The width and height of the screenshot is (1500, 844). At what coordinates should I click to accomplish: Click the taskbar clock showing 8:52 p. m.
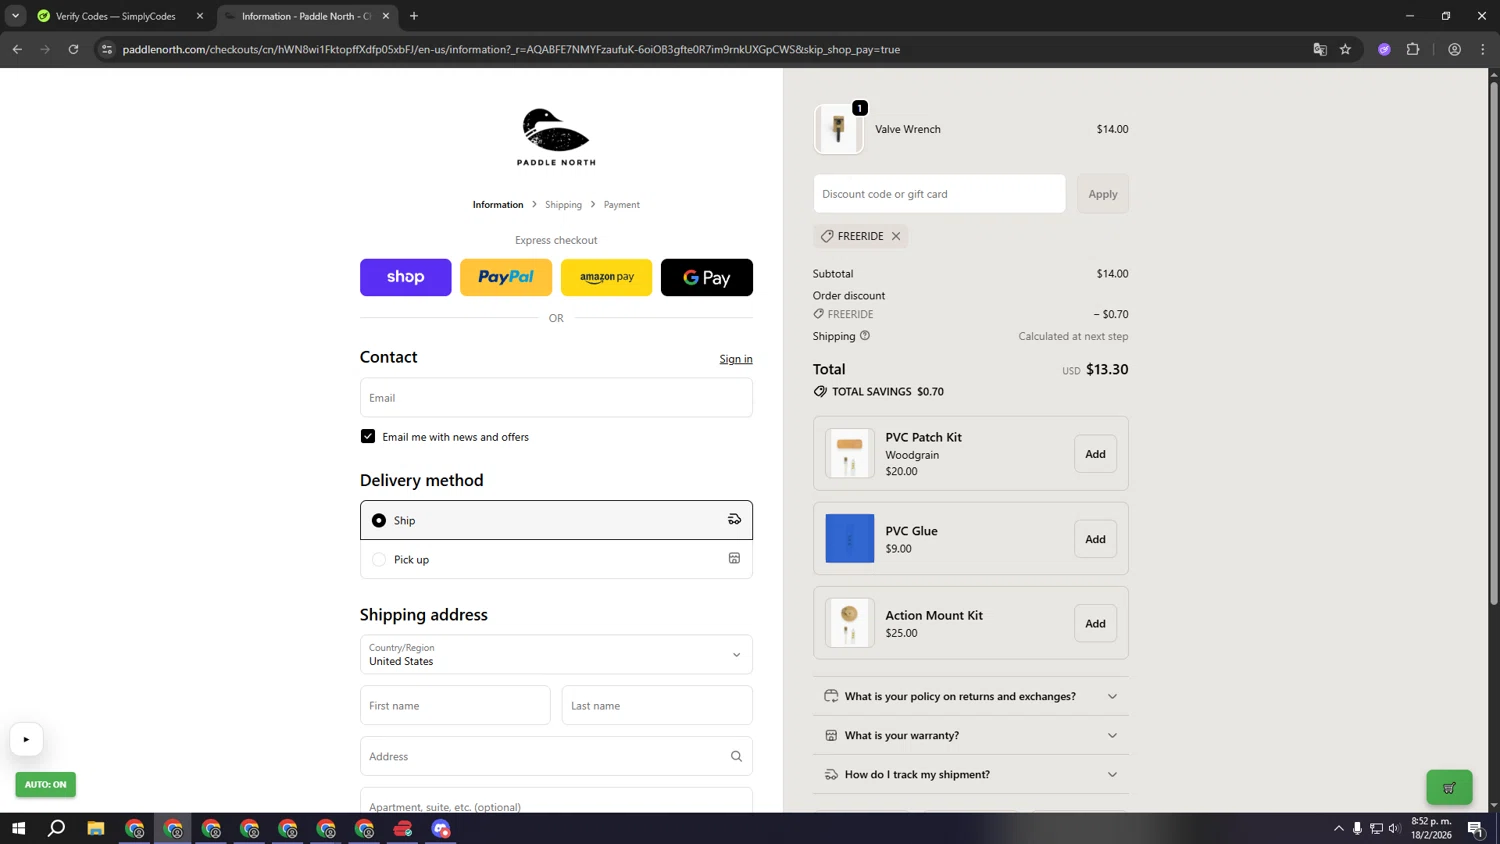pos(1431,828)
